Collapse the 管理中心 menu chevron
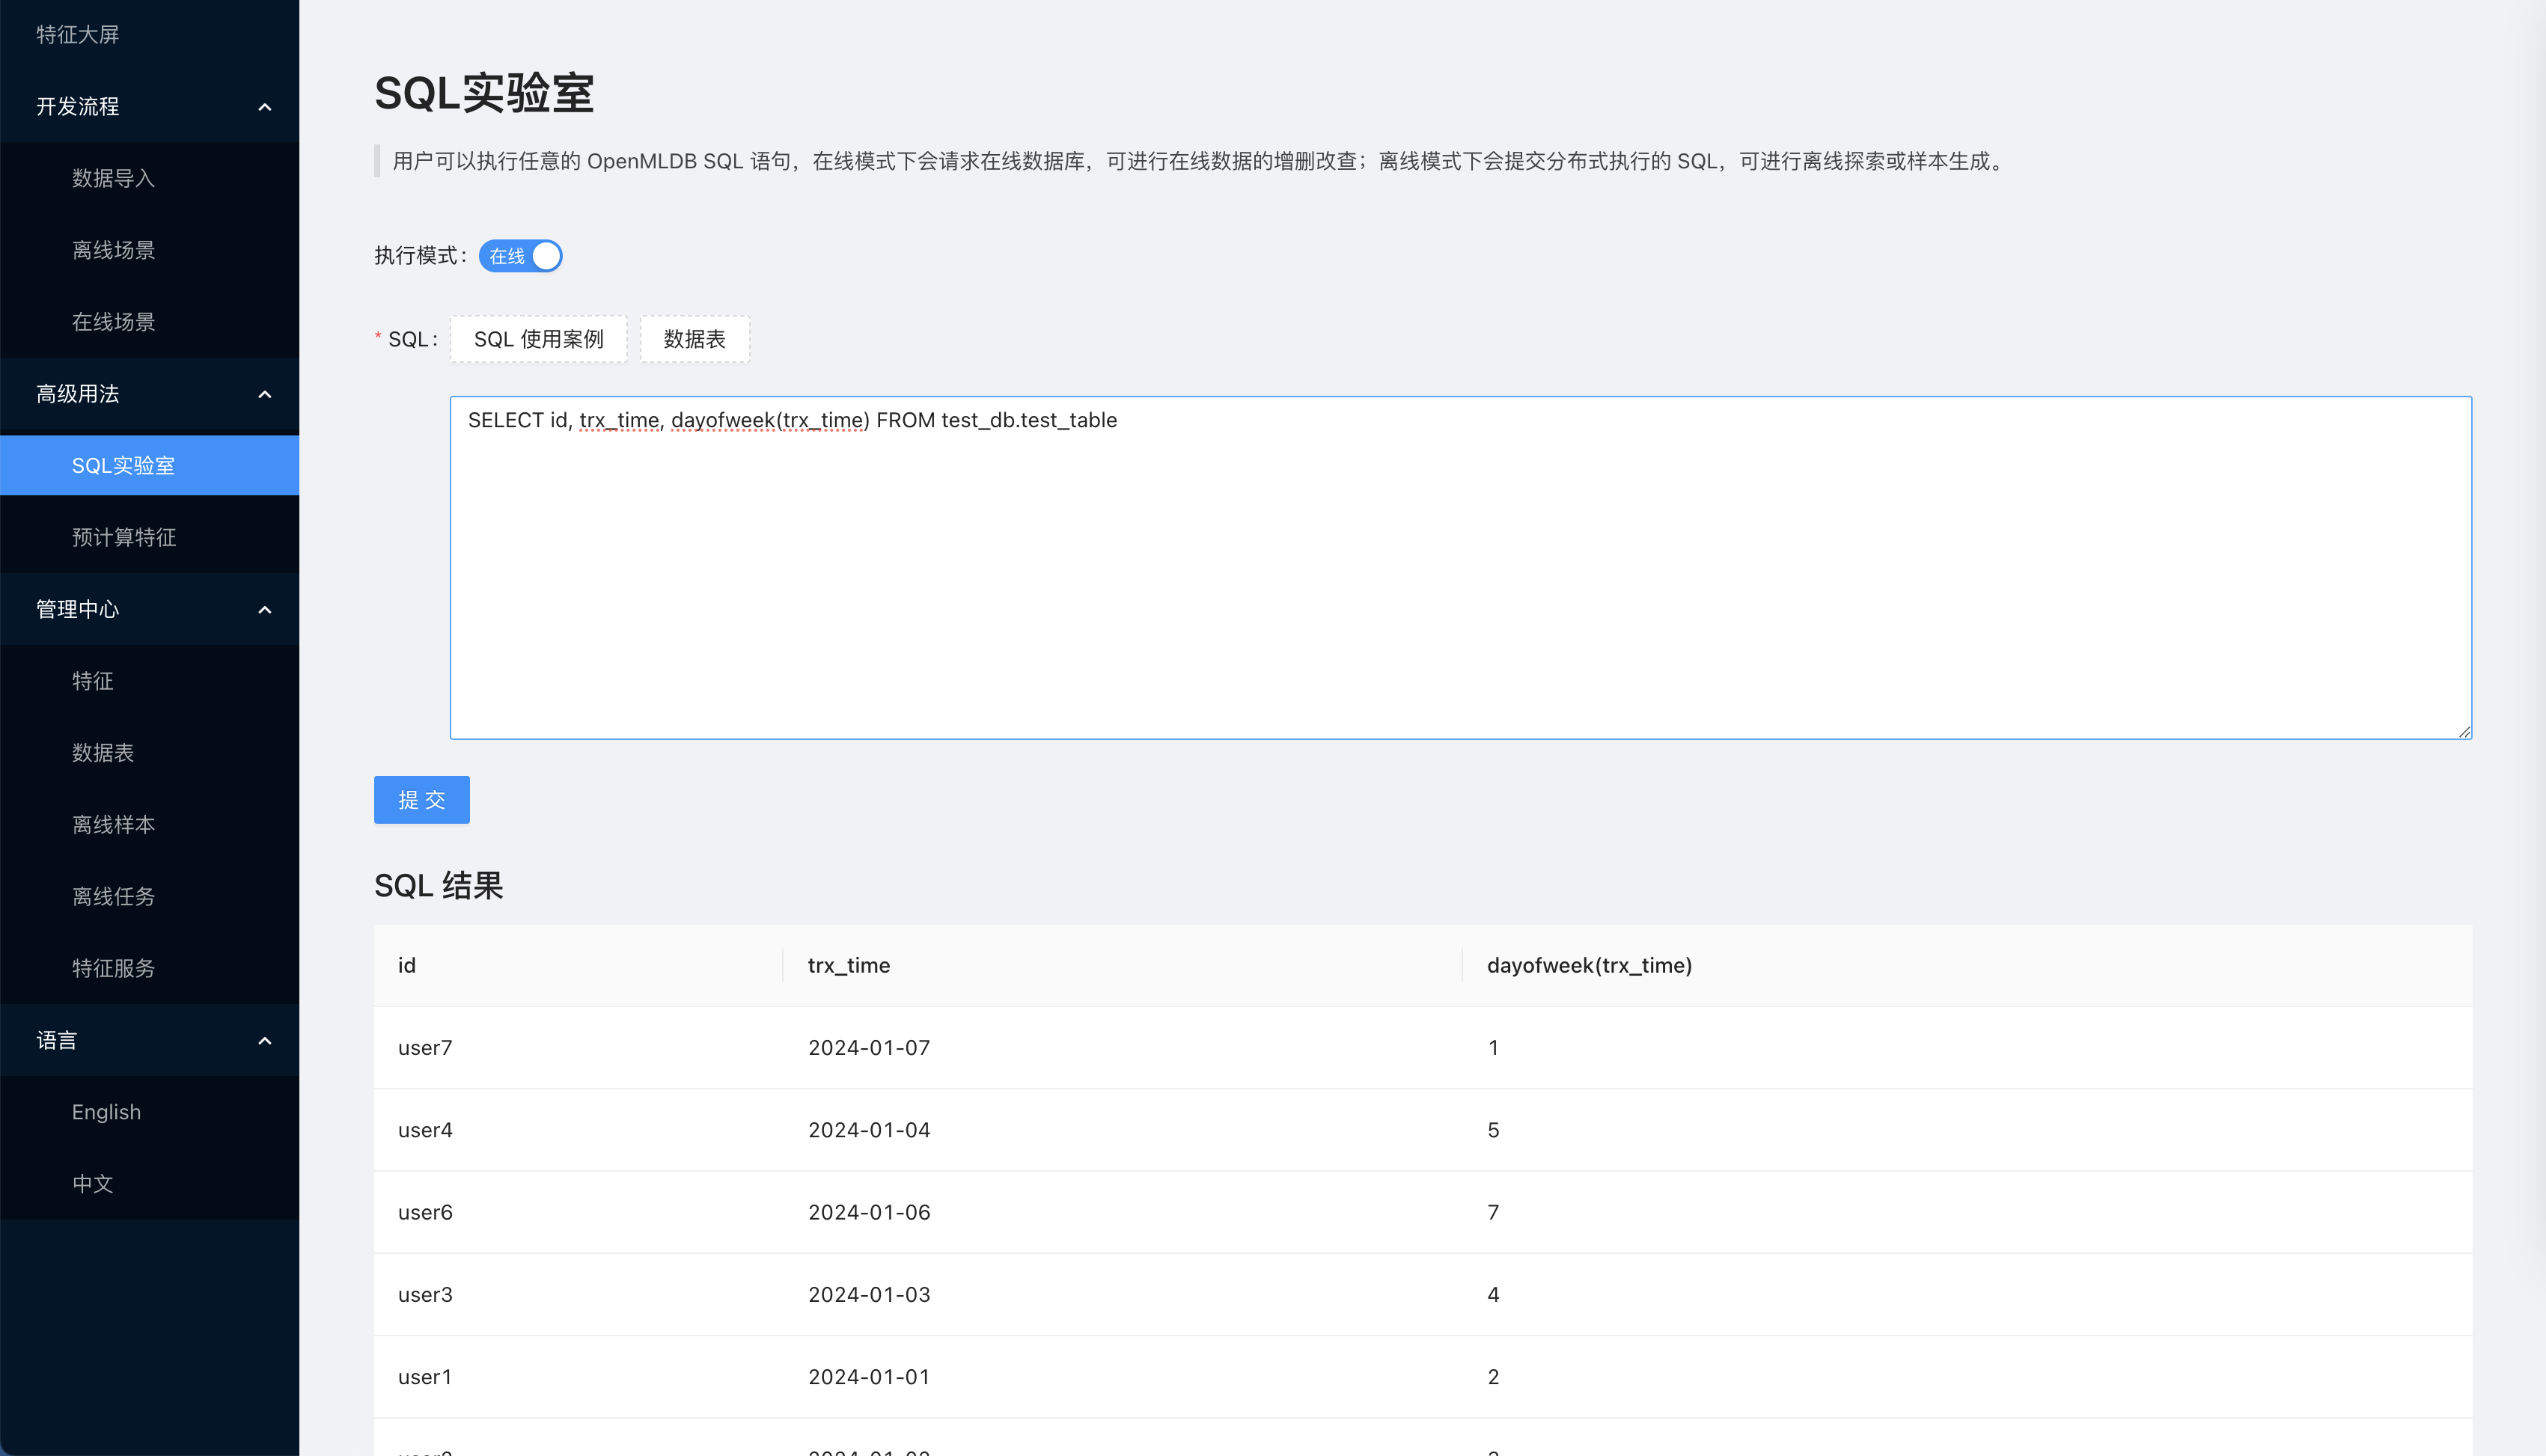Image resolution: width=2546 pixels, height=1456 pixels. tap(264, 610)
